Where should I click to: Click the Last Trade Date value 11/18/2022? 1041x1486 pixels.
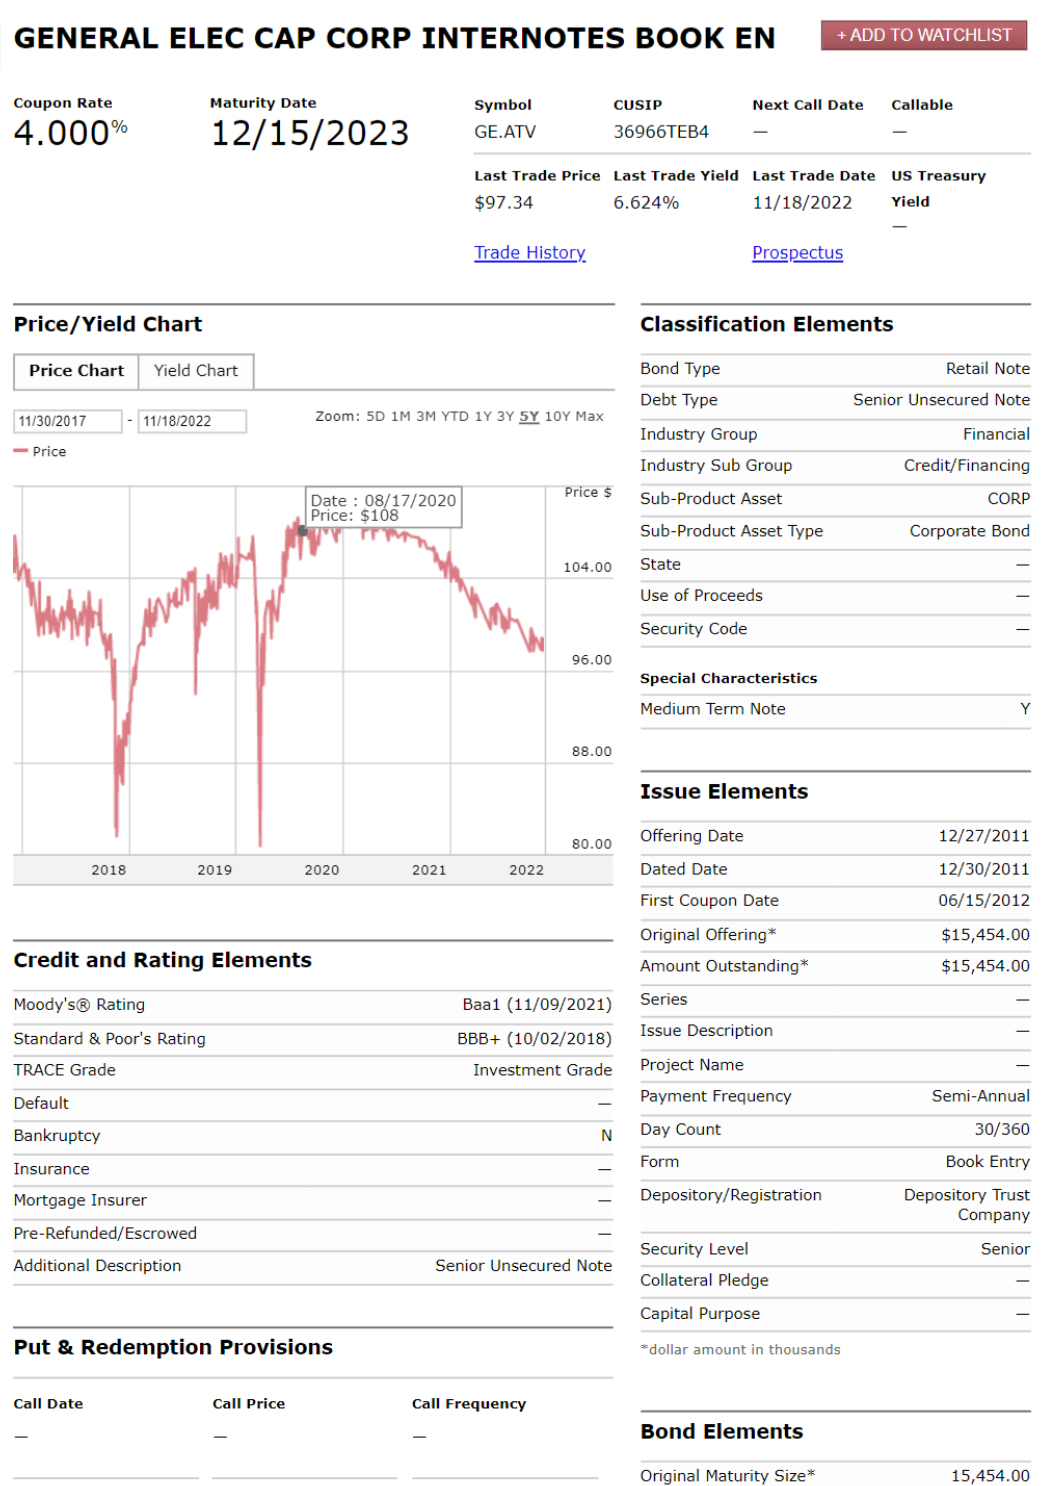tap(802, 203)
